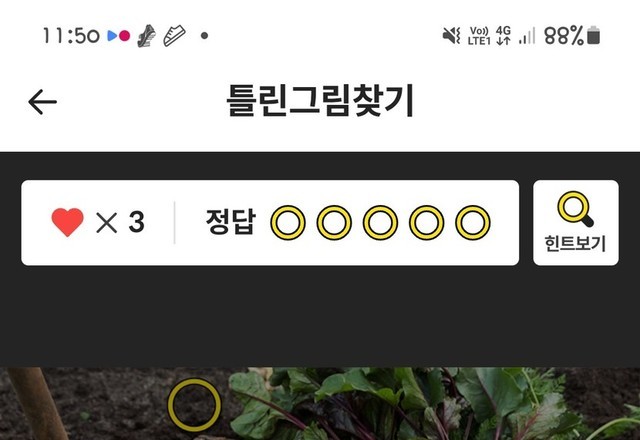Select the fifth 정답 answer circle
This screenshot has height=440, width=640.
[473, 222]
